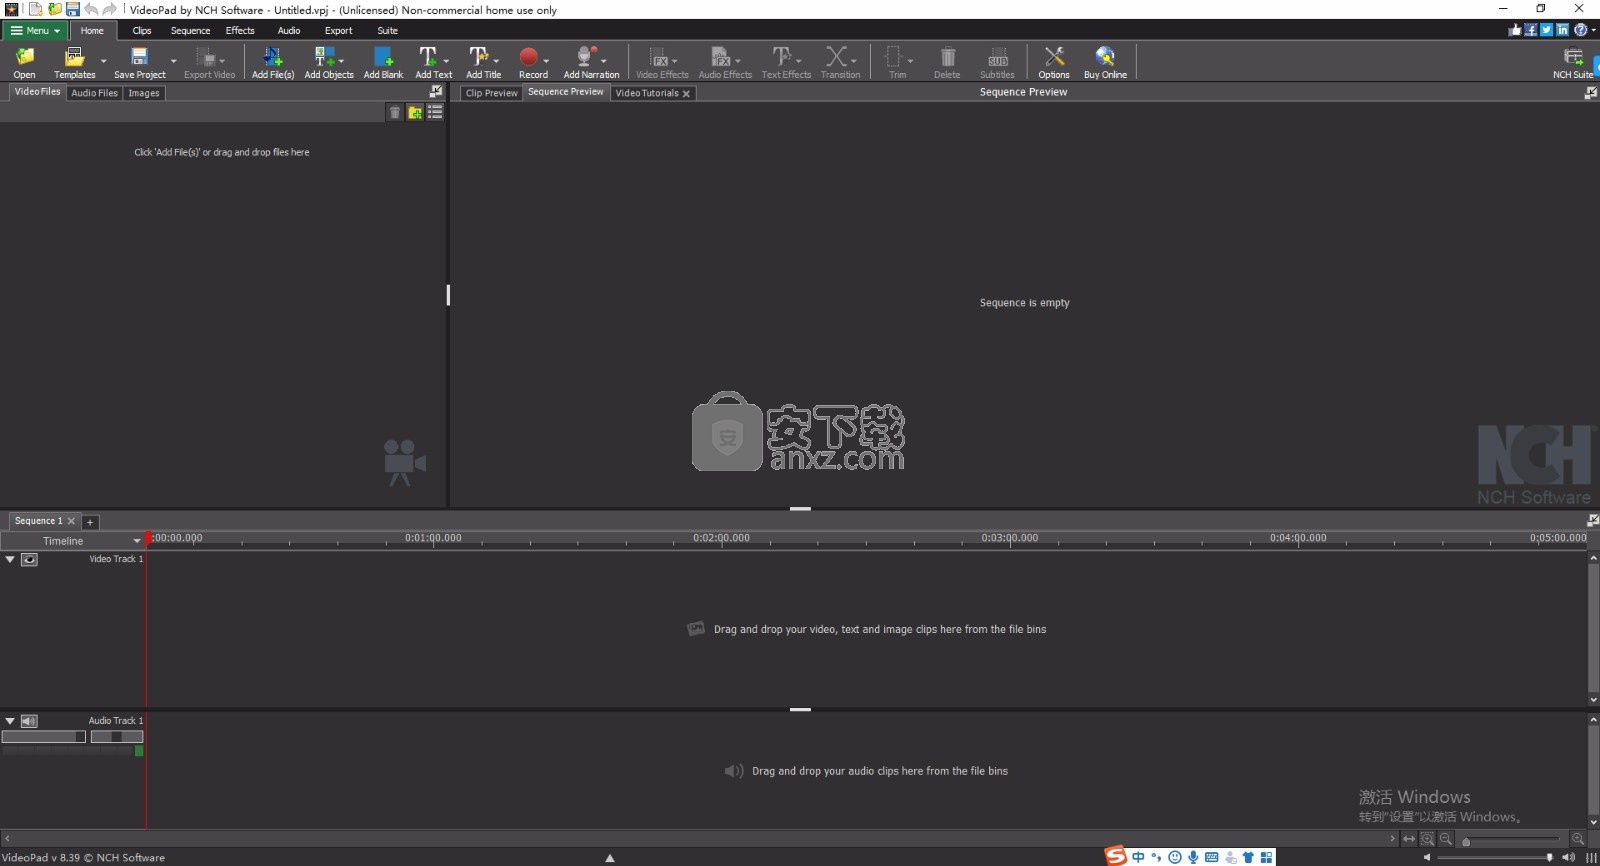
Task: Undock the file bin panel
Action: coord(436,92)
